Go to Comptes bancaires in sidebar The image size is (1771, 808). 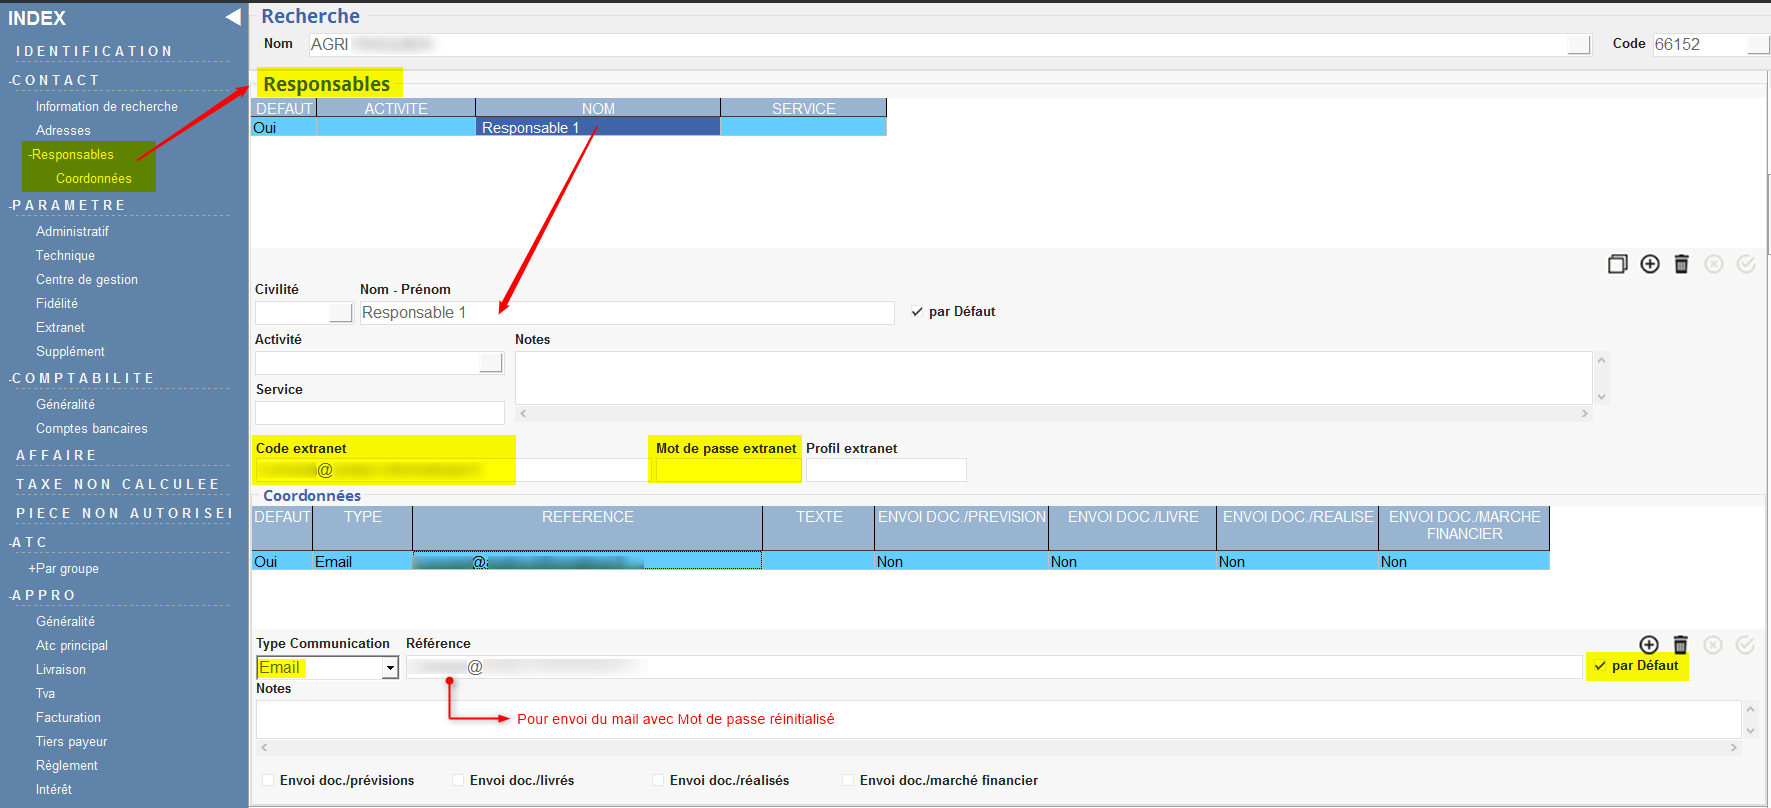[x=92, y=429]
